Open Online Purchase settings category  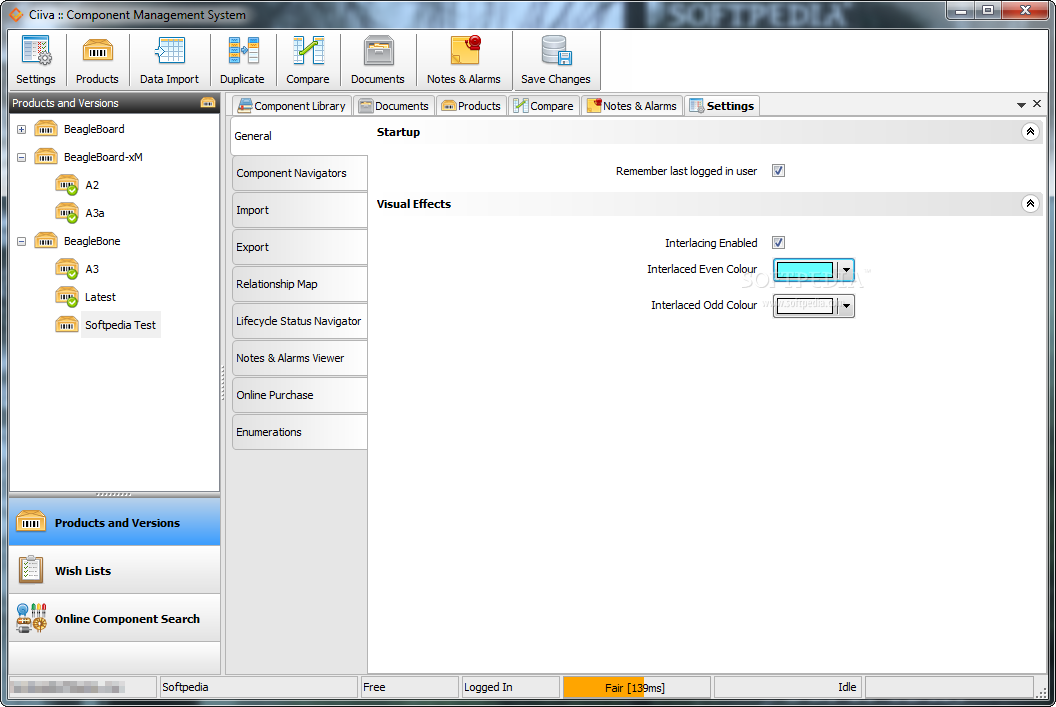(x=300, y=395)
